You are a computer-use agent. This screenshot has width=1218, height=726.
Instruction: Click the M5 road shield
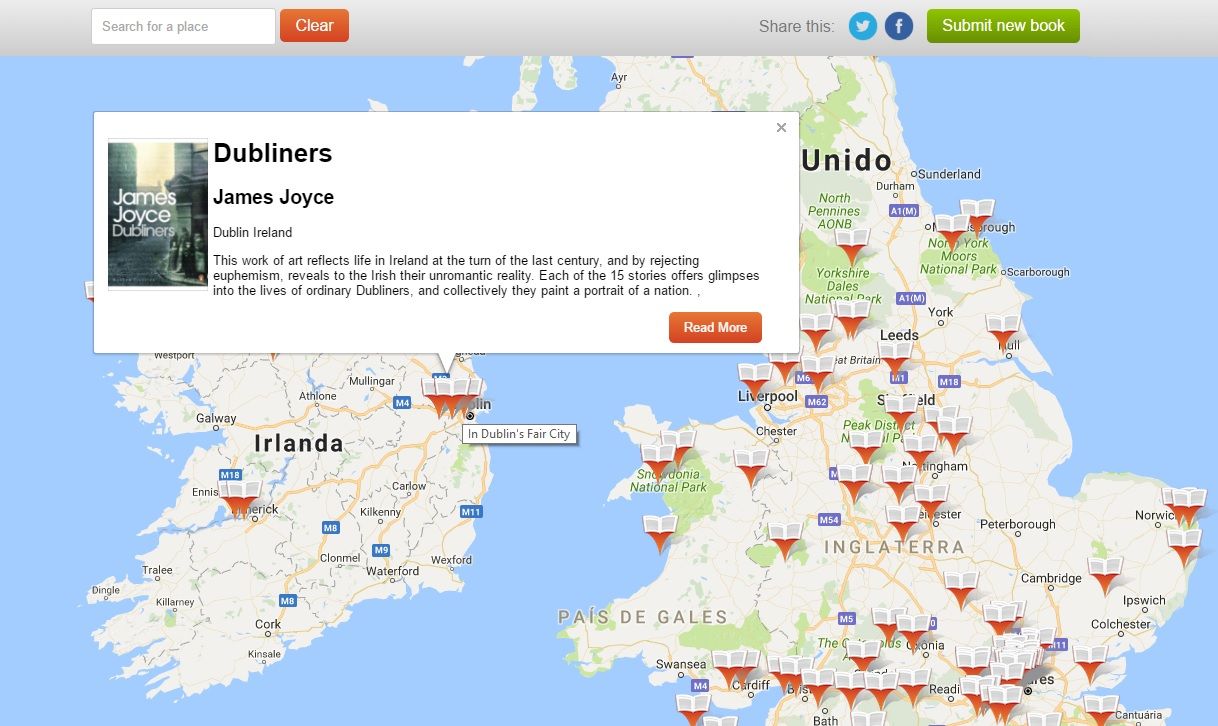847,618
